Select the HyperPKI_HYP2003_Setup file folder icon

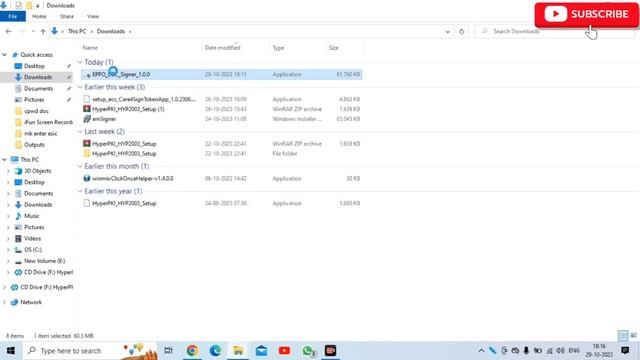click(x=87, y=153)
